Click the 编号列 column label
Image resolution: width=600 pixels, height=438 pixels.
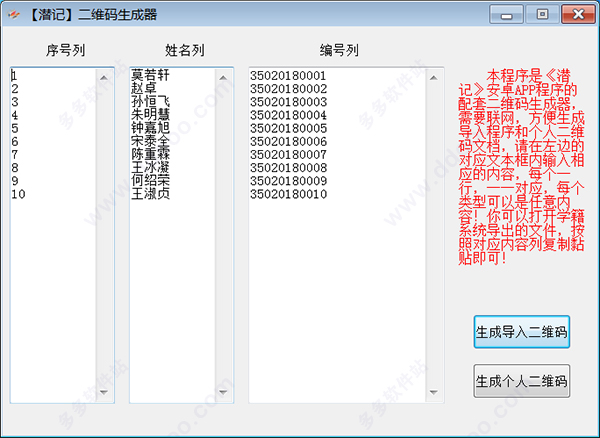[x=339, y=50]
